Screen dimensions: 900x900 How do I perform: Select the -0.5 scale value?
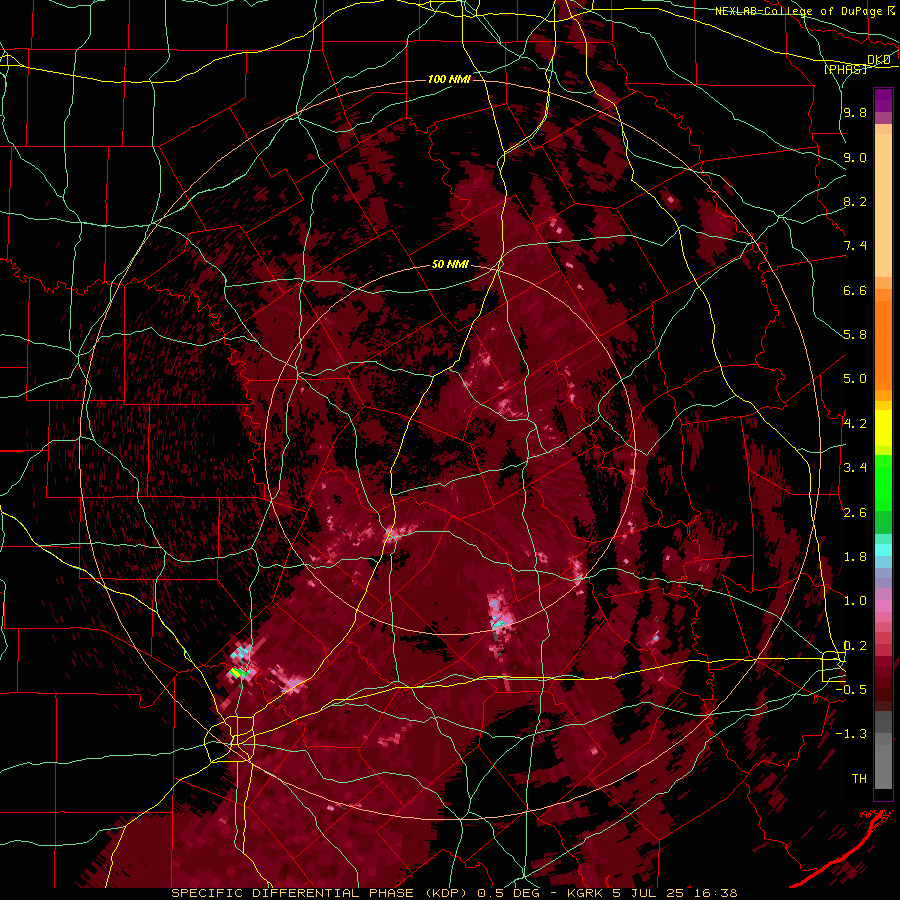(x=852, y=690)
